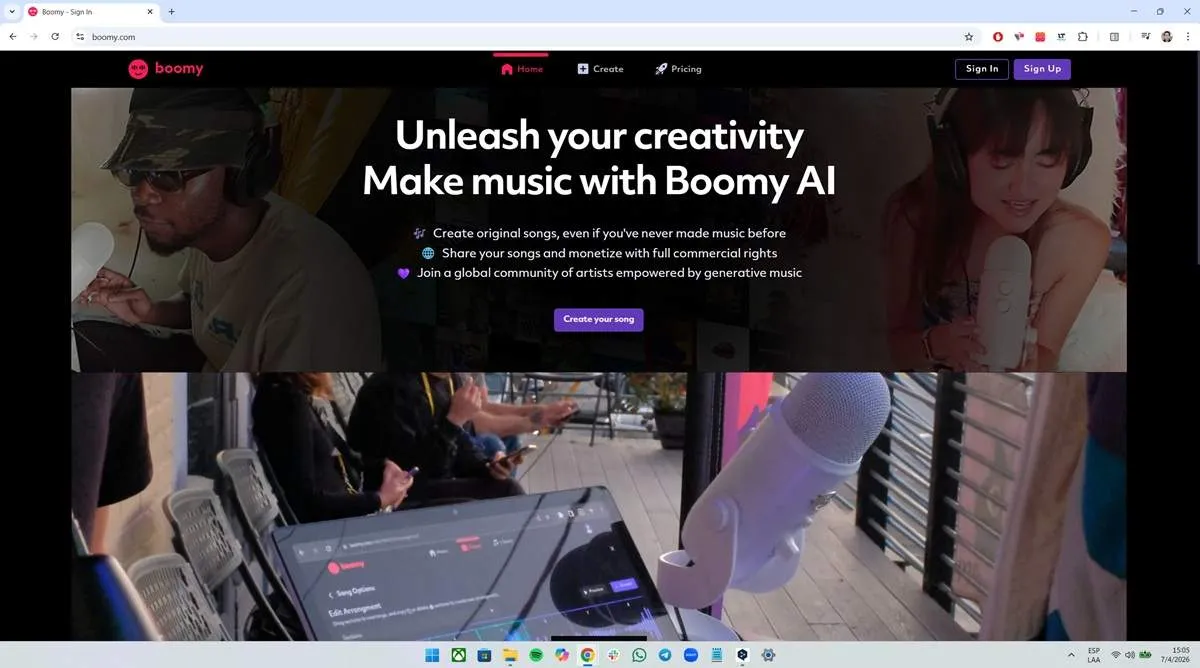Close the Boomy - Sign In tab

click(151, 12)
